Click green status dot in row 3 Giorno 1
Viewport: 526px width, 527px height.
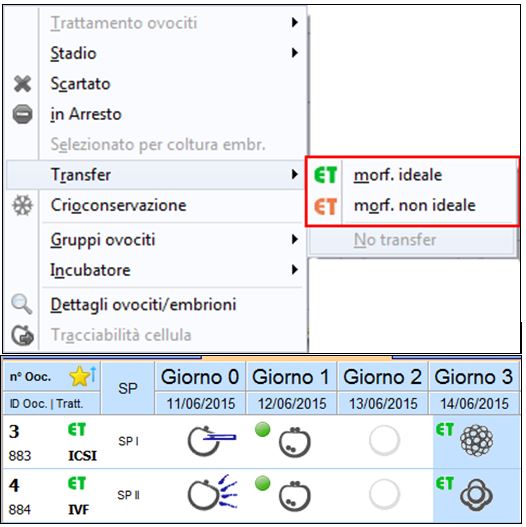[x=262, y=430]
